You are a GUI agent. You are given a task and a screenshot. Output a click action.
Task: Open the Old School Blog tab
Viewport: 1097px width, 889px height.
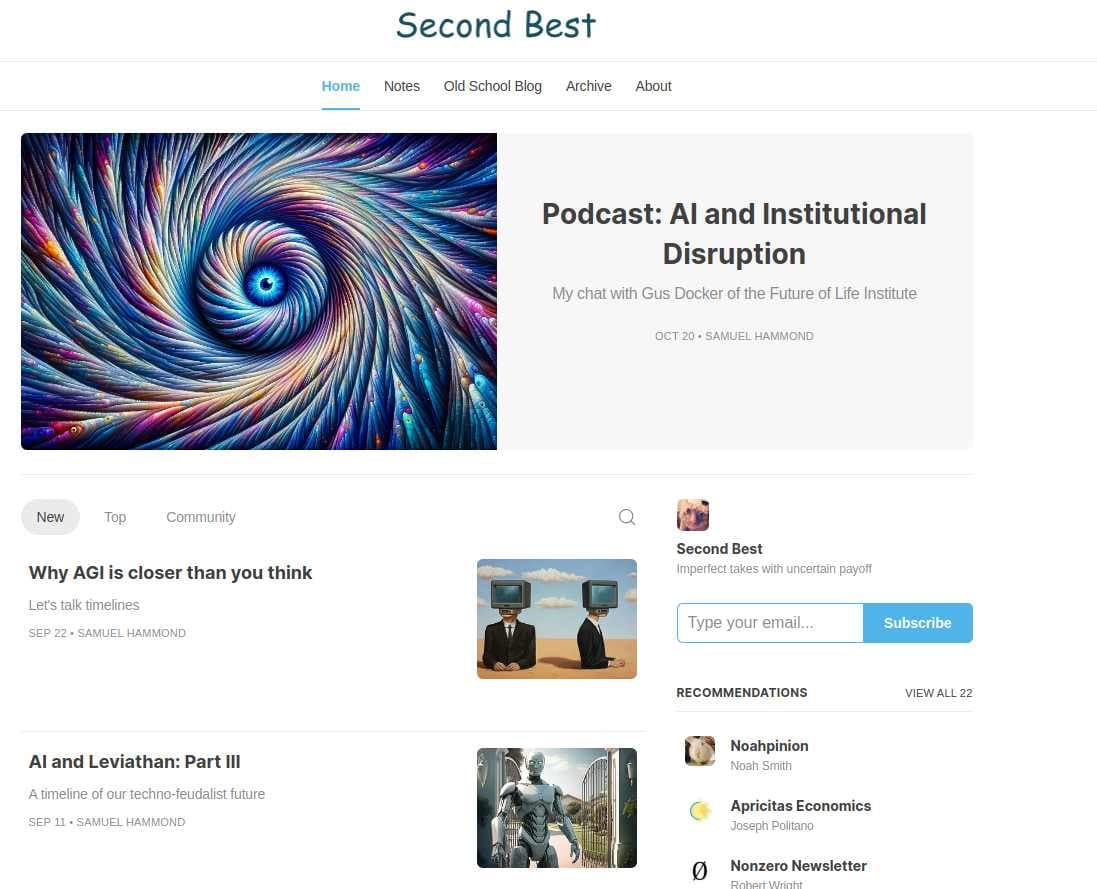[x=493, y=86]
